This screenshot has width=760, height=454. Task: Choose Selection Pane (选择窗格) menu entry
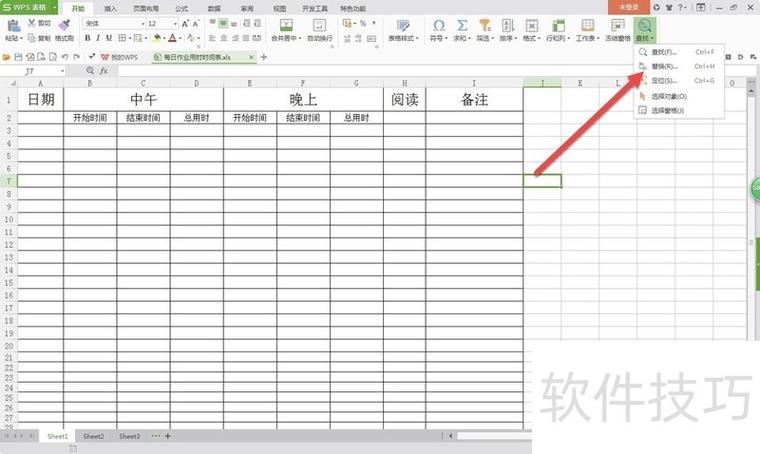tap(679, 110)
